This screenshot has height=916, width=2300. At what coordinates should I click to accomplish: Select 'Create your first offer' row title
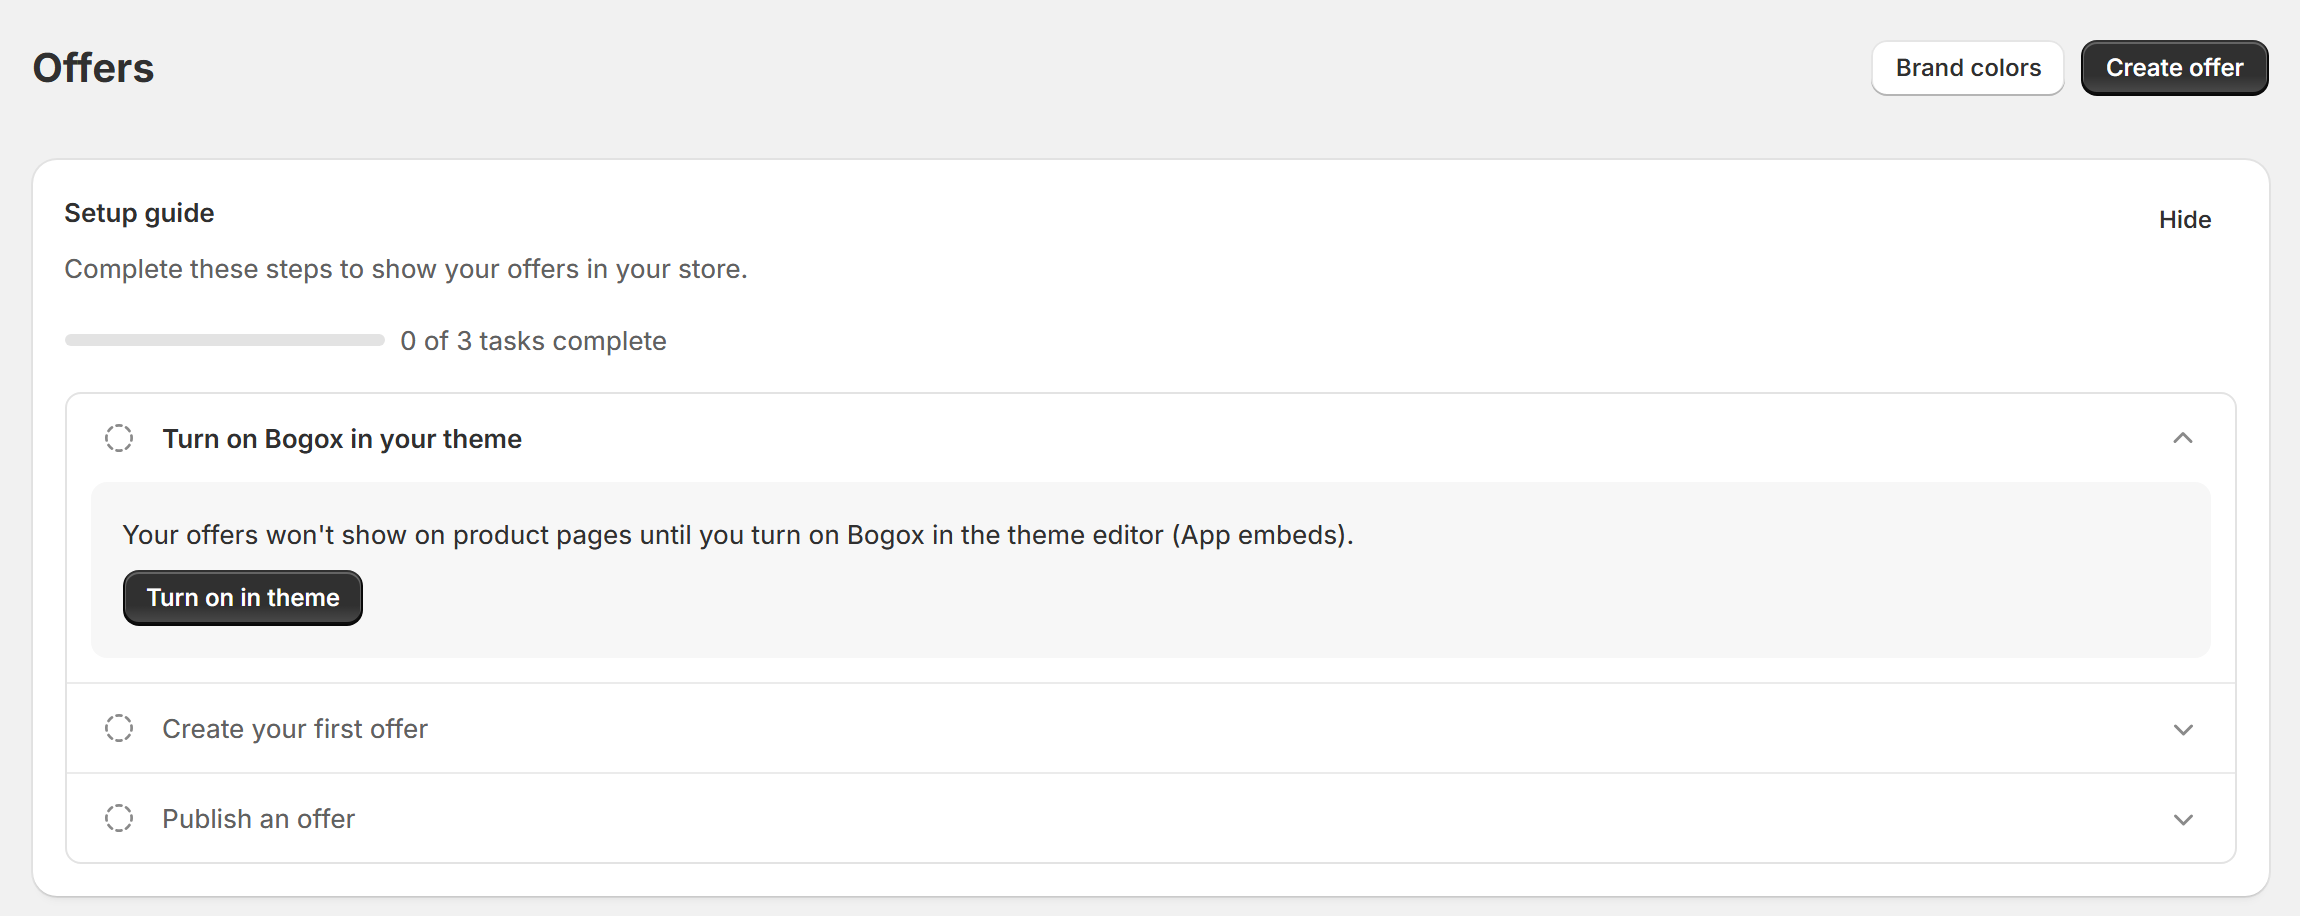tap(295, 729)
